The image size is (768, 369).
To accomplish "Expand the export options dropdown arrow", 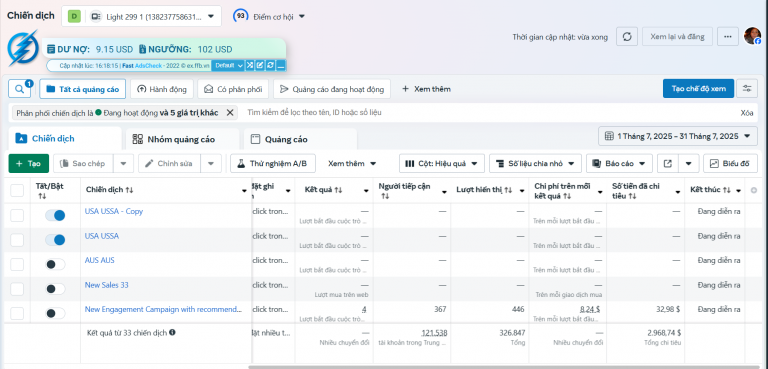I will (x=689, y=164).
